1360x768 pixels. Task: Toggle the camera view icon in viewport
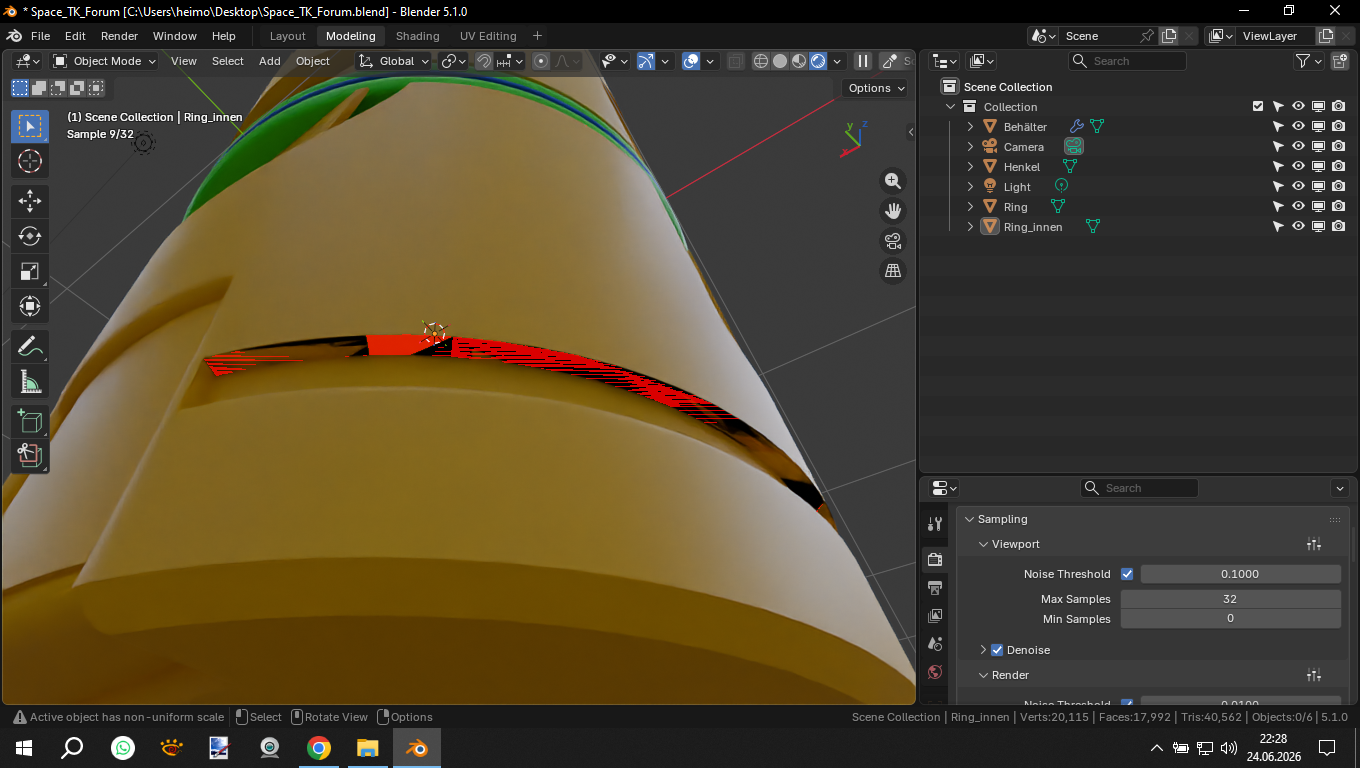tap(893, 241)
